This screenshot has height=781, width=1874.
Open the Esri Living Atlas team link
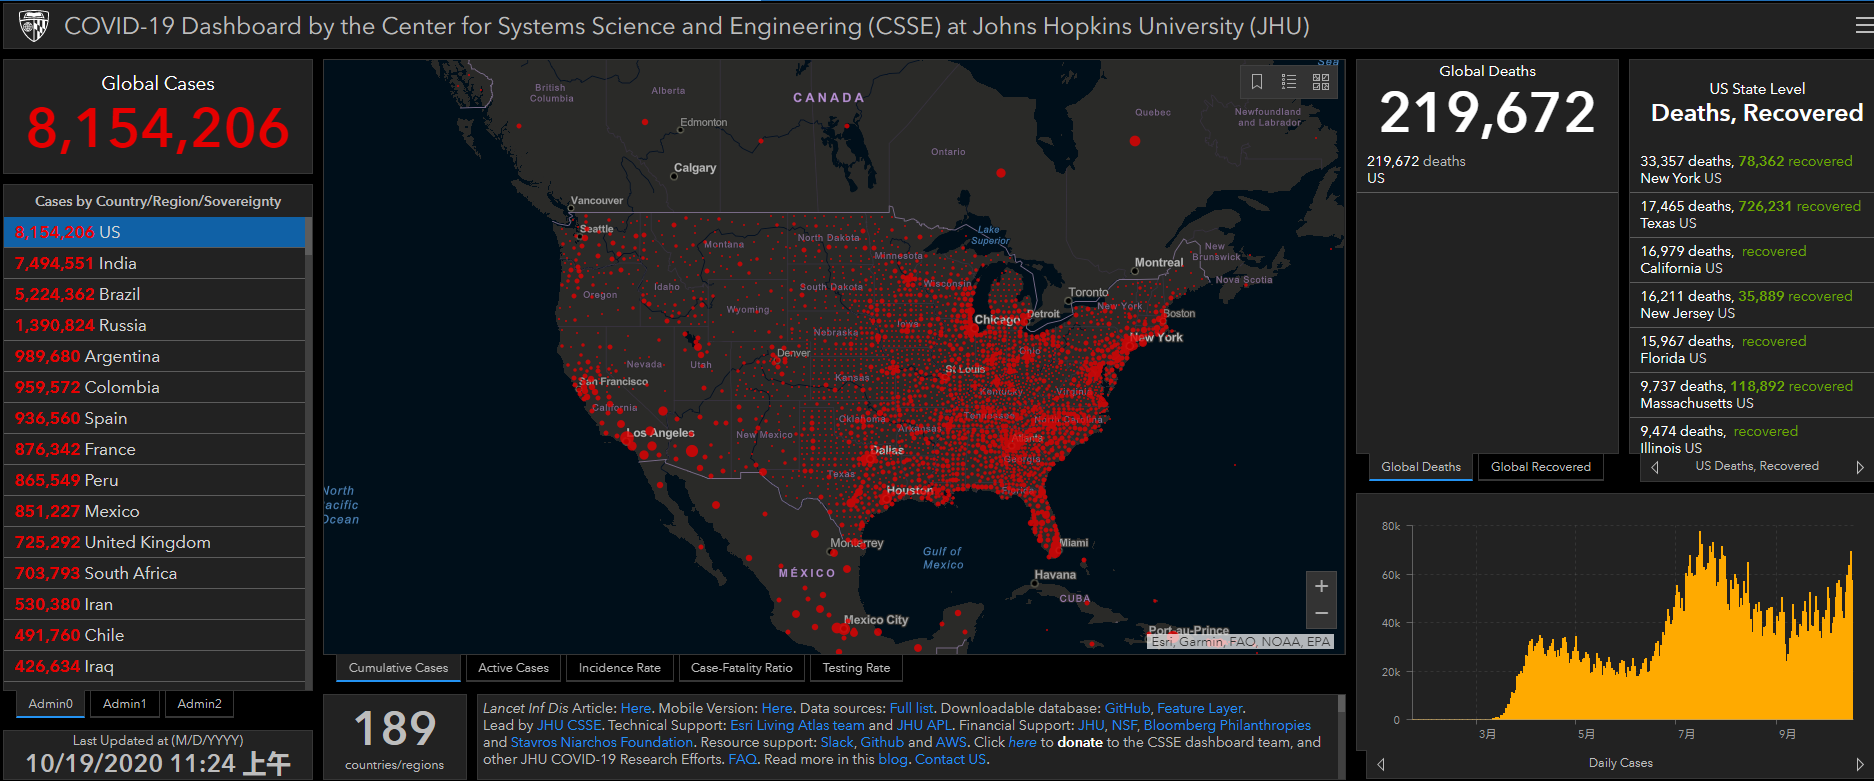point(797,725)
